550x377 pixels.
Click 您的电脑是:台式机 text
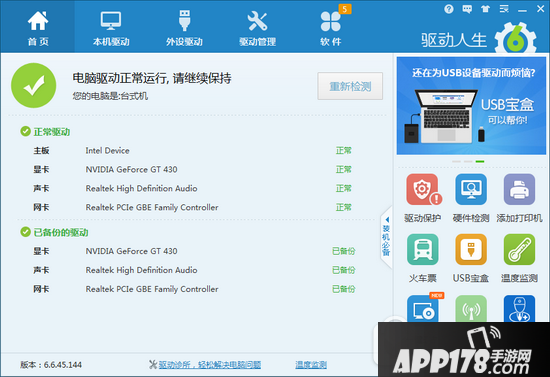[x=110, y=96]
